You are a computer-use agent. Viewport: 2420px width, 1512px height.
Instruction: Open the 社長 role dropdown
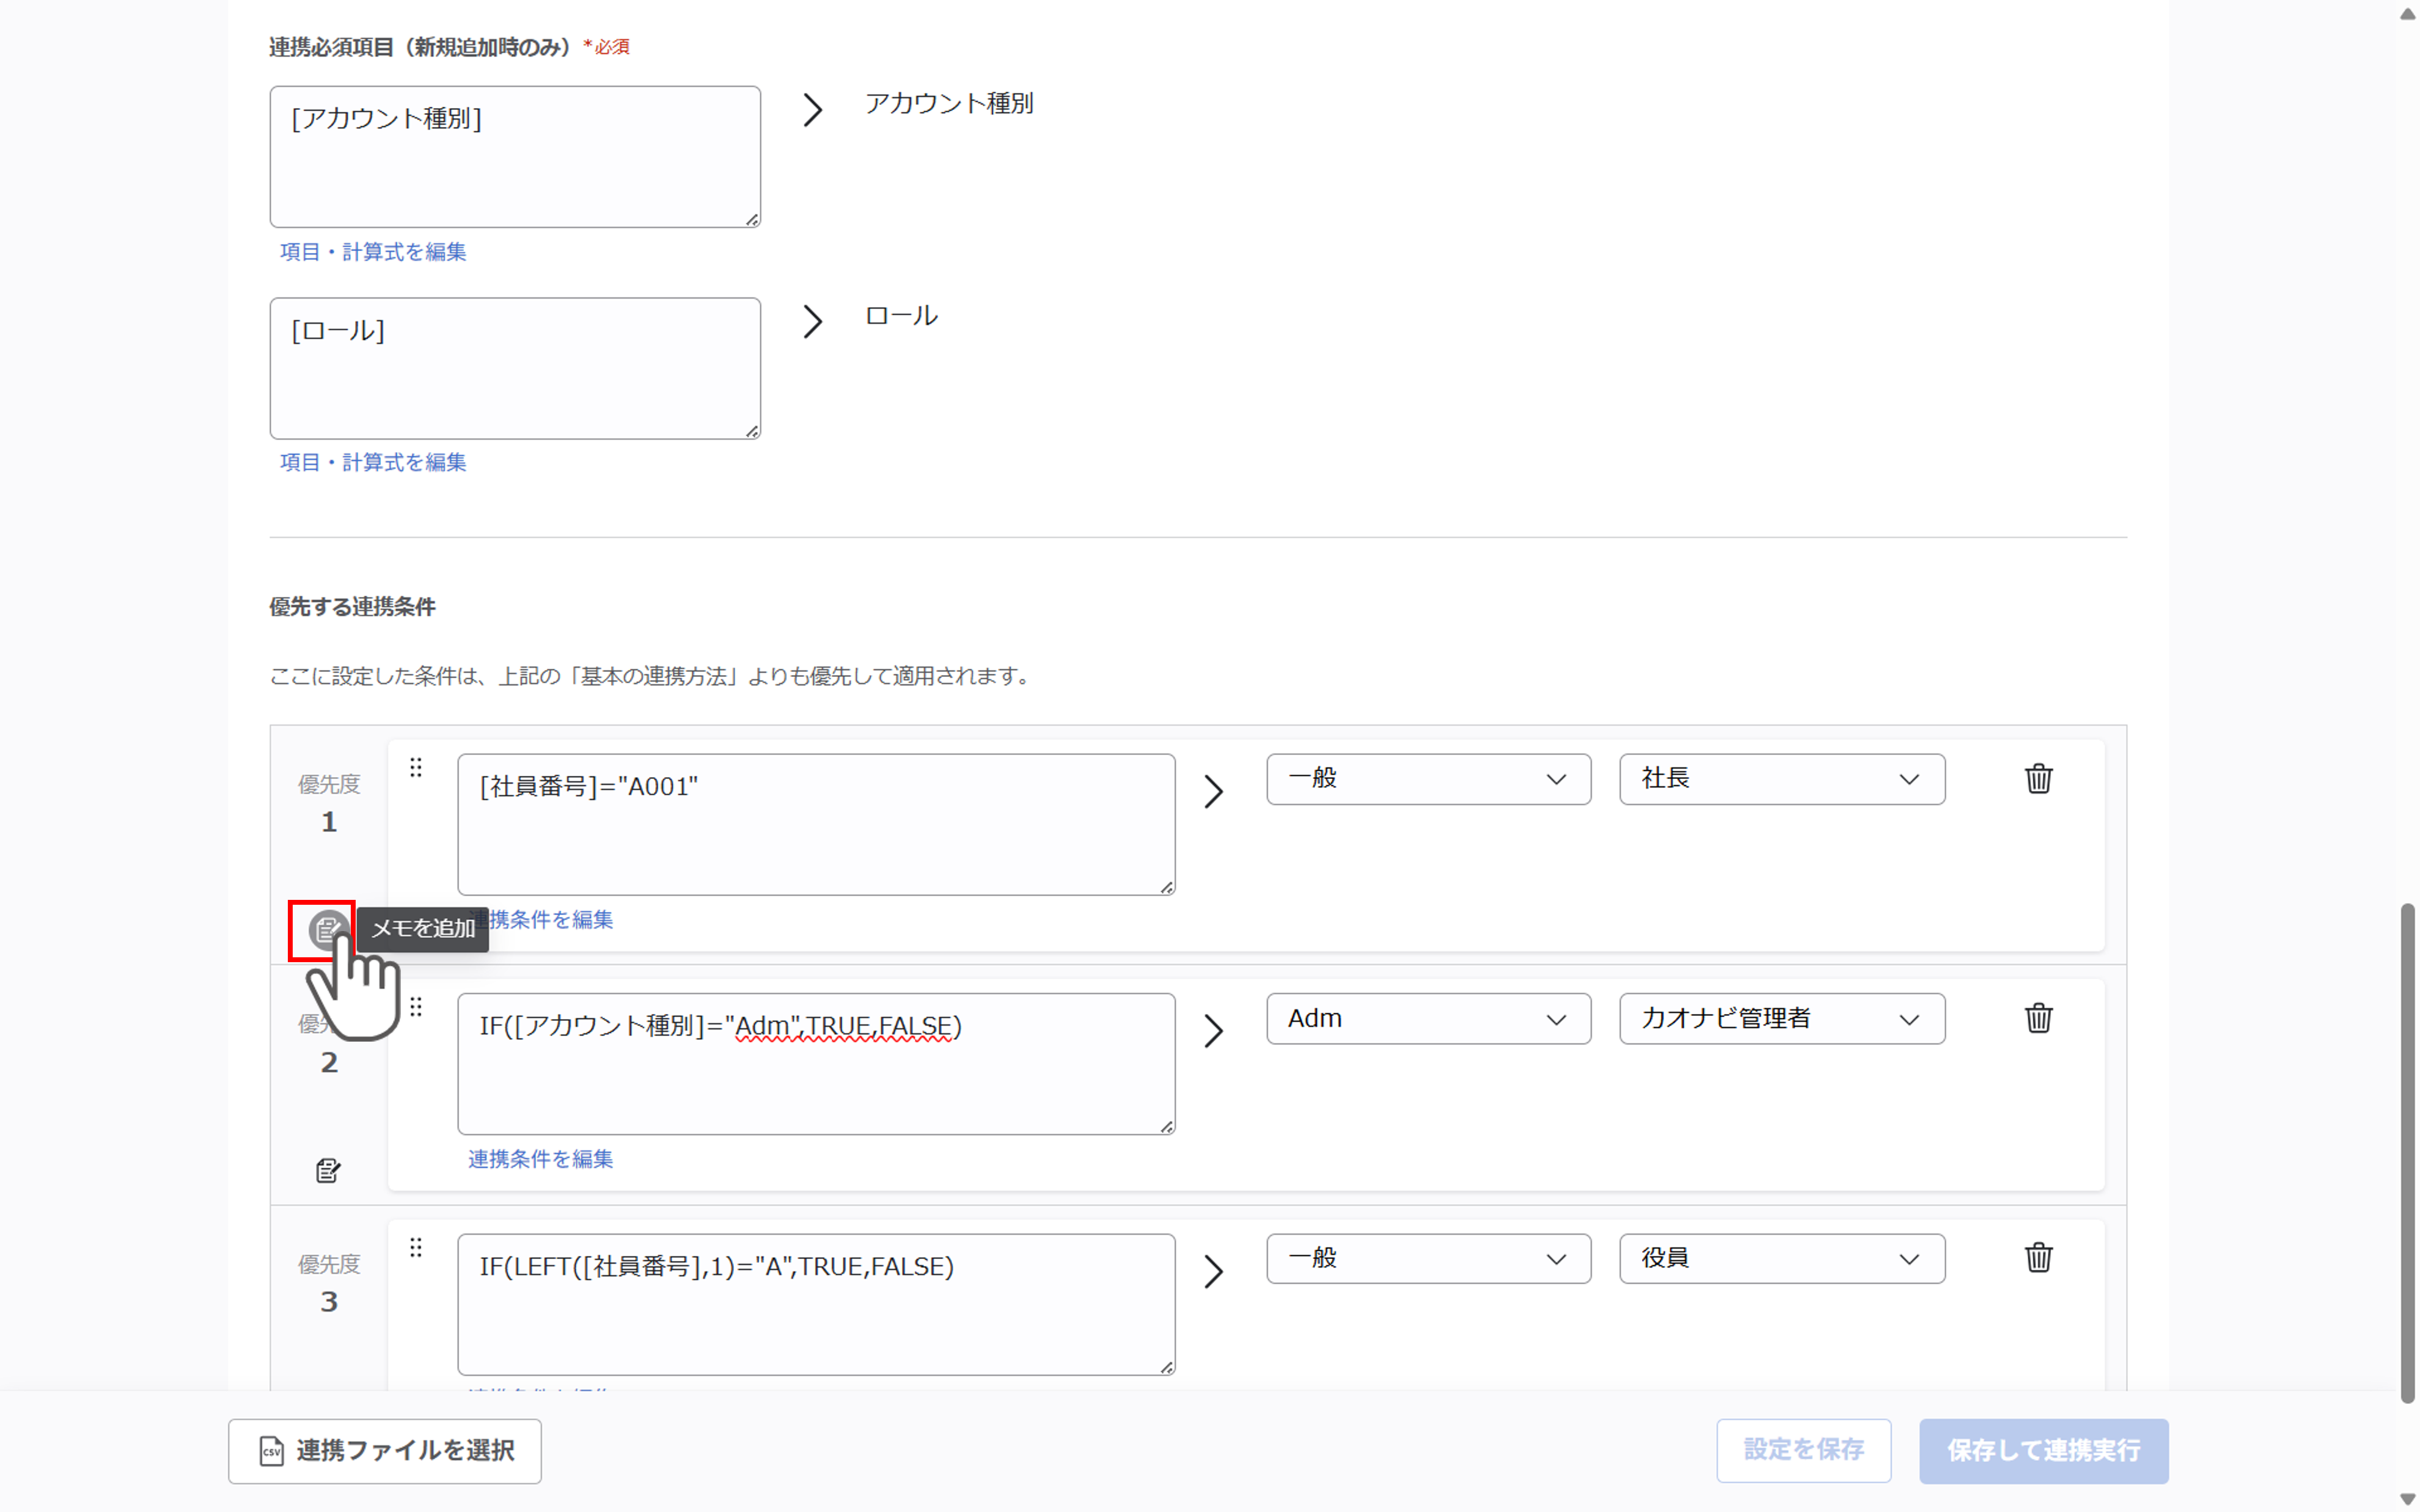[x=1782, y=779]
